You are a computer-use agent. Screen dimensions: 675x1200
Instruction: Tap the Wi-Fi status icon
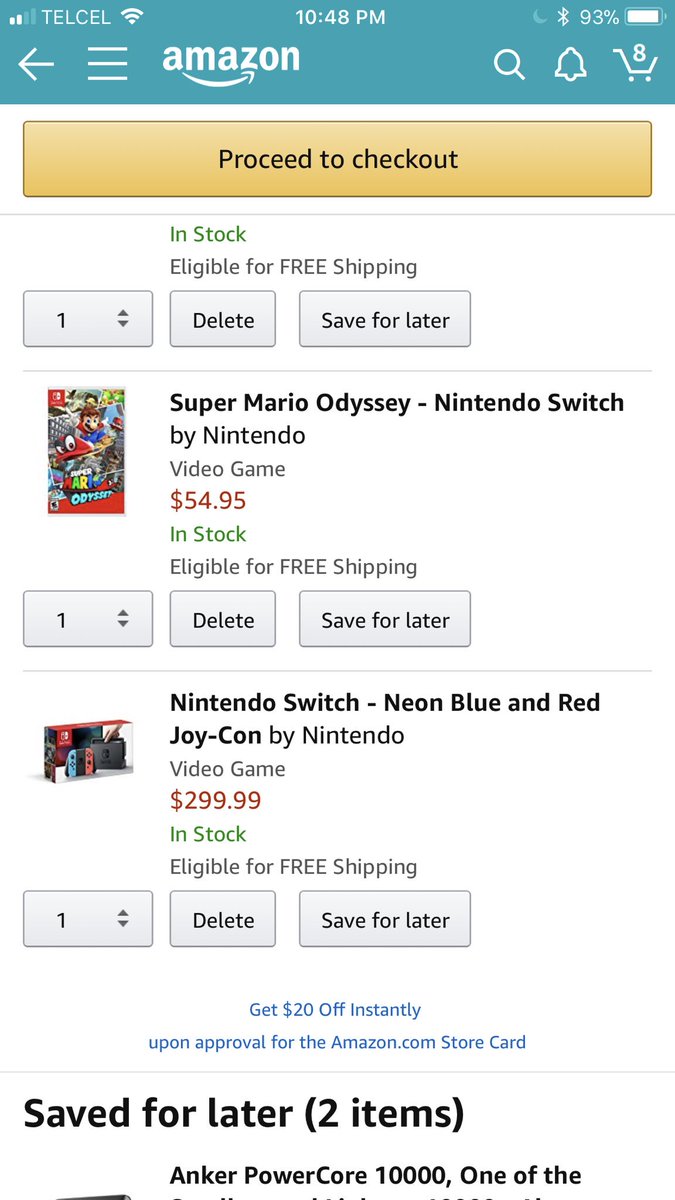[130, 17]
